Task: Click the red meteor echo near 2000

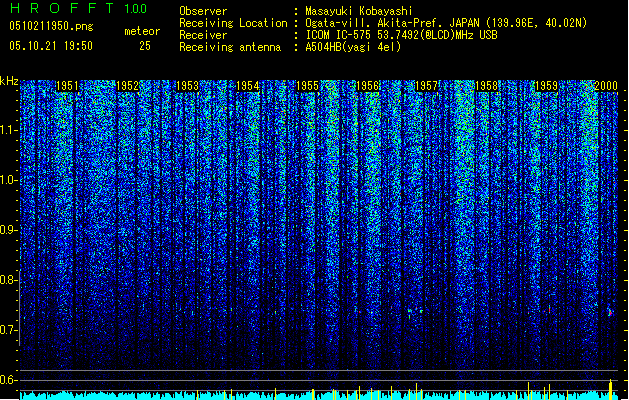Action: pos(610,312)
